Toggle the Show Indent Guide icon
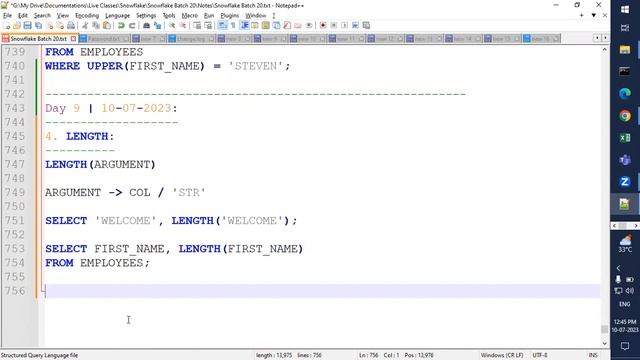 [245, 25]
